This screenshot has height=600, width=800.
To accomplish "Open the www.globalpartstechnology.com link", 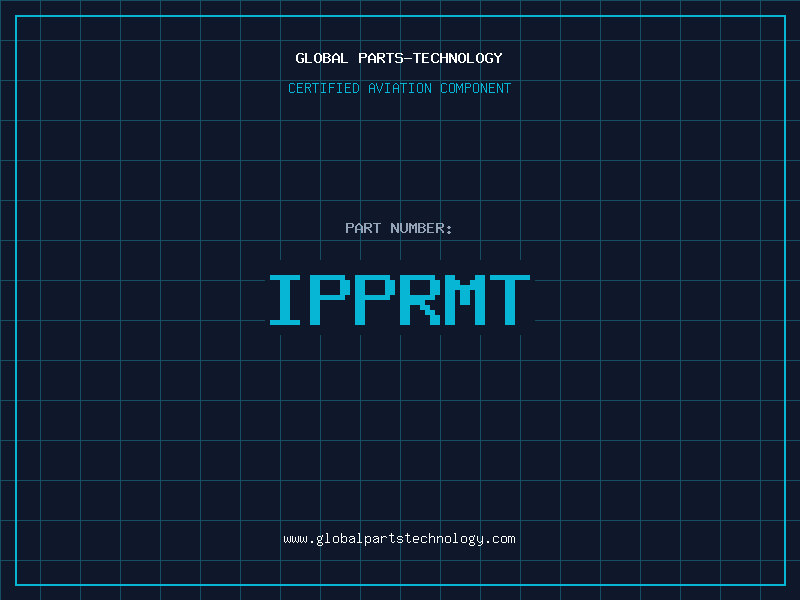I will click(x=399, y=539).
